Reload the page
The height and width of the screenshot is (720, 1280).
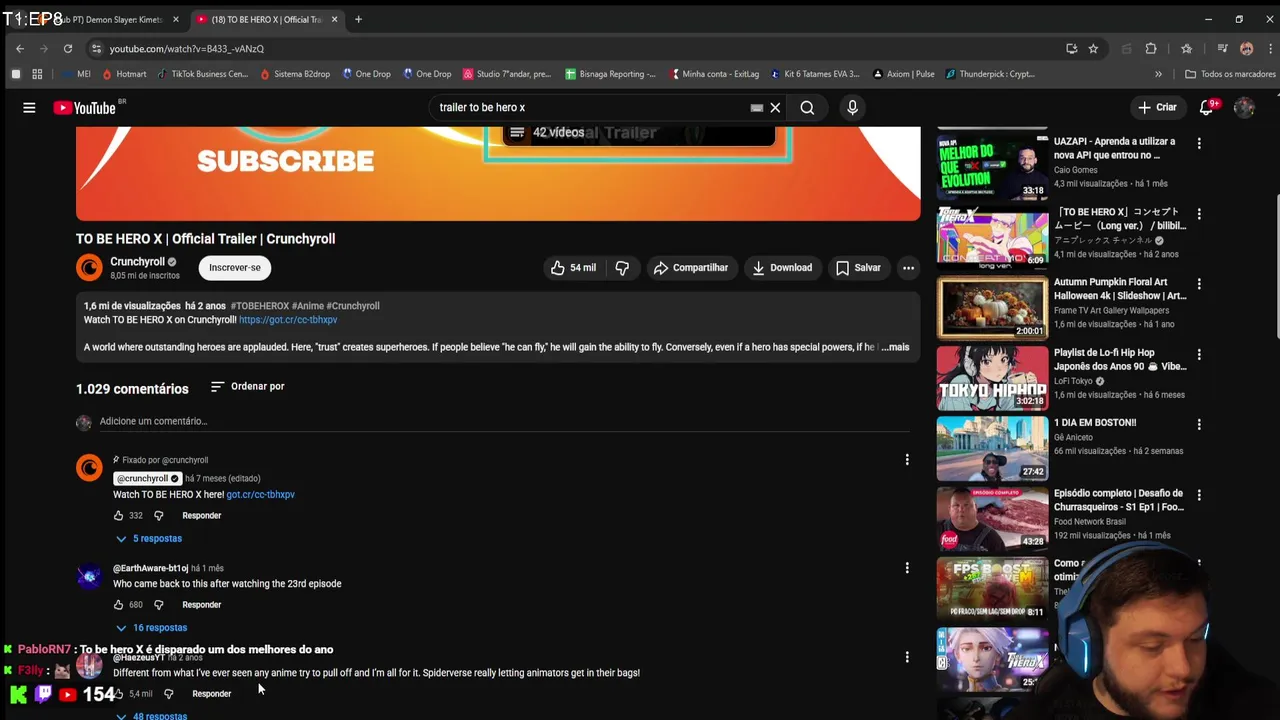coord(68,48)
